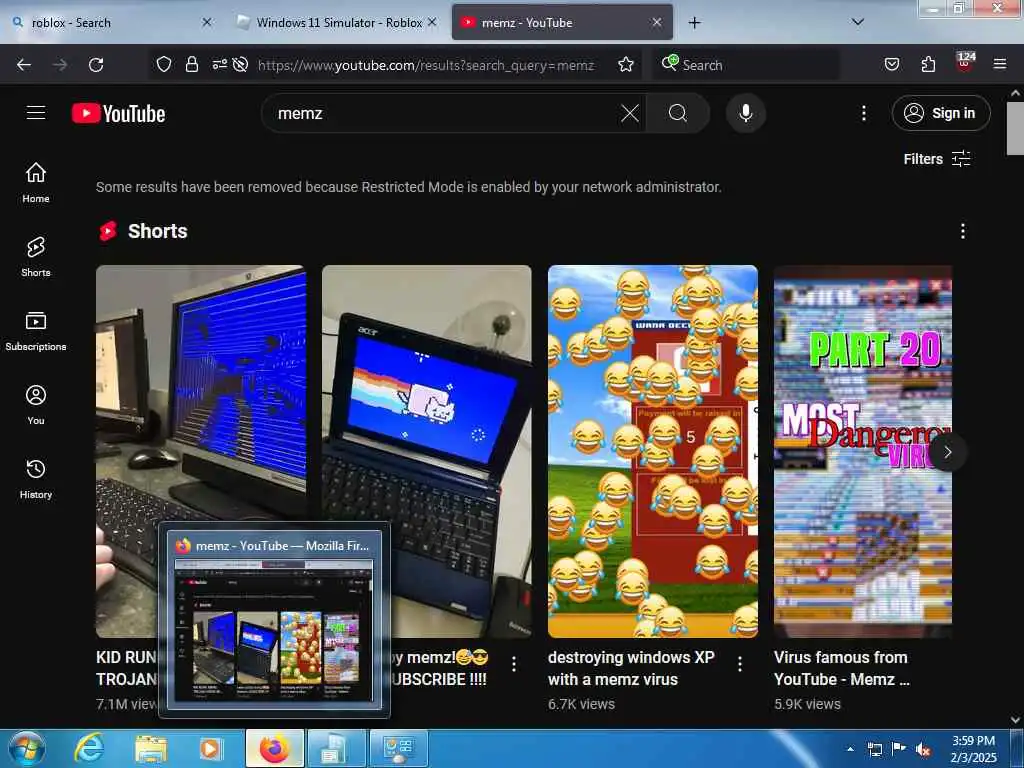Open 'Virus famous from YouTube - Memz' title
Screen dimensions: 1024x768
842,668
